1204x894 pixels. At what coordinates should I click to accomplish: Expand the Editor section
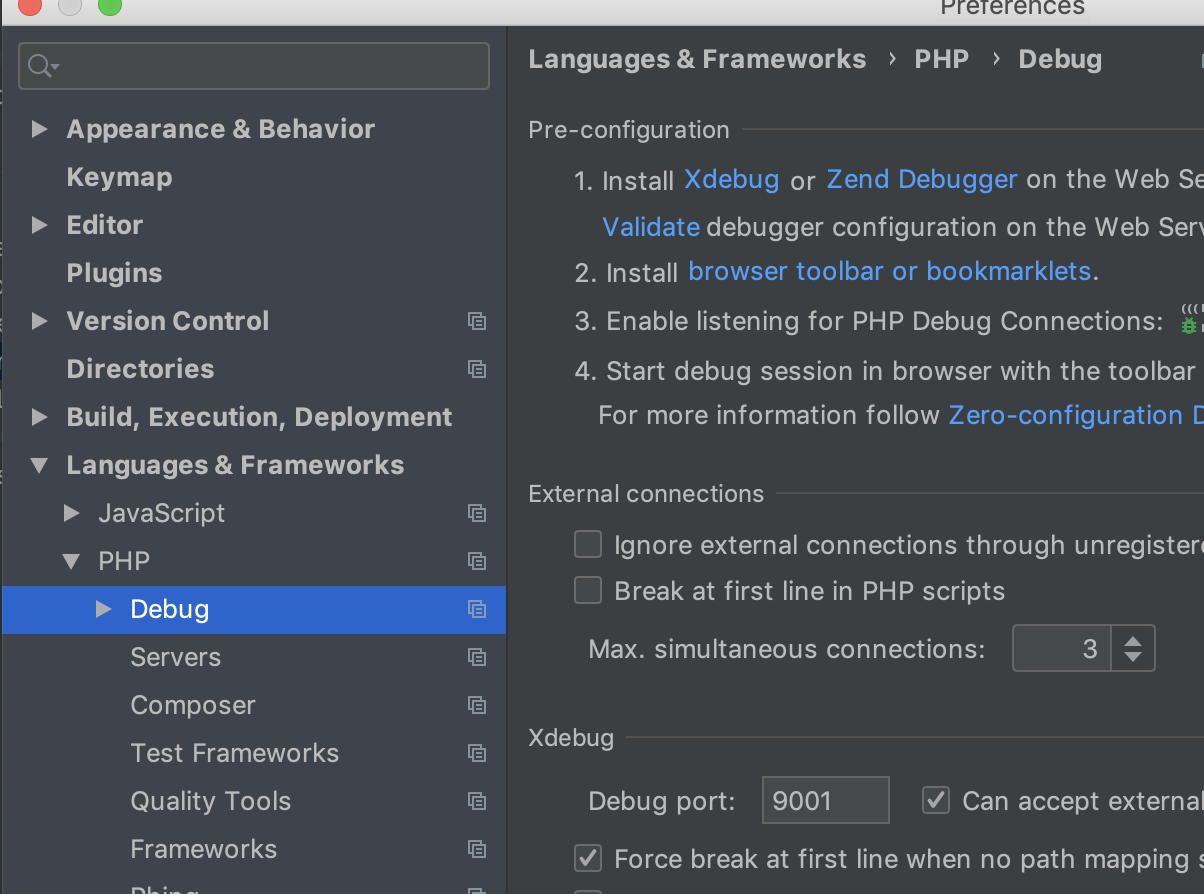40,225
